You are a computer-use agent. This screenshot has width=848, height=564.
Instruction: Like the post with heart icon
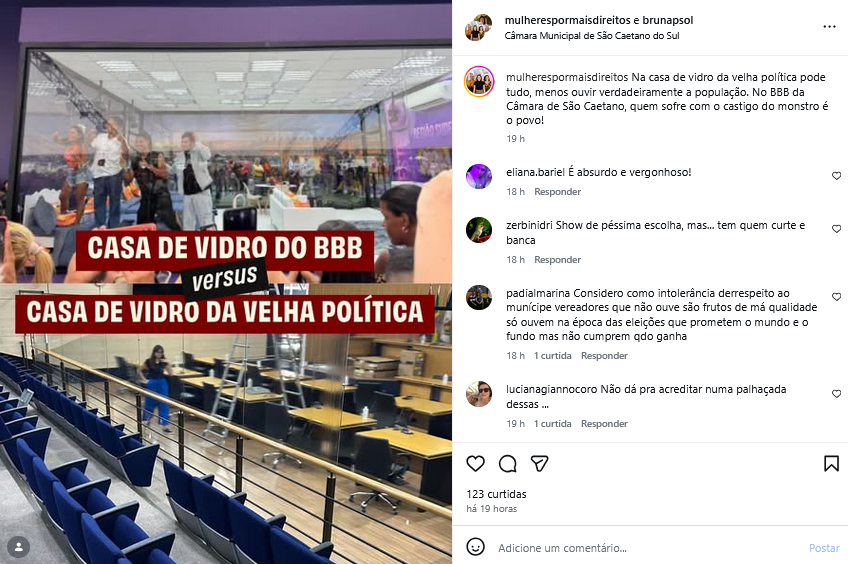pyautogui.click(x=475, y=463)
